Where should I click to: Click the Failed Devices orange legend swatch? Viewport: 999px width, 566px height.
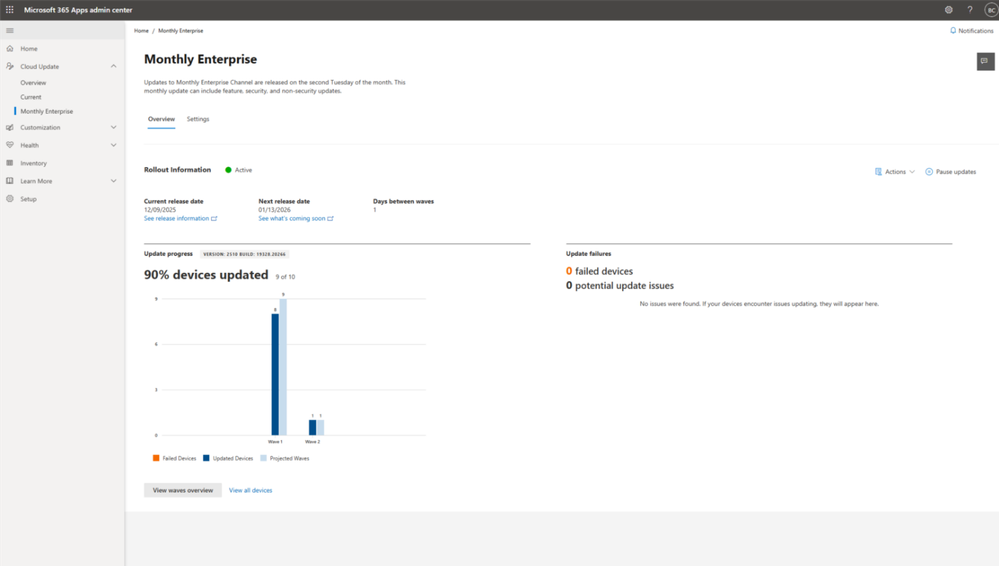coord(156,458)
